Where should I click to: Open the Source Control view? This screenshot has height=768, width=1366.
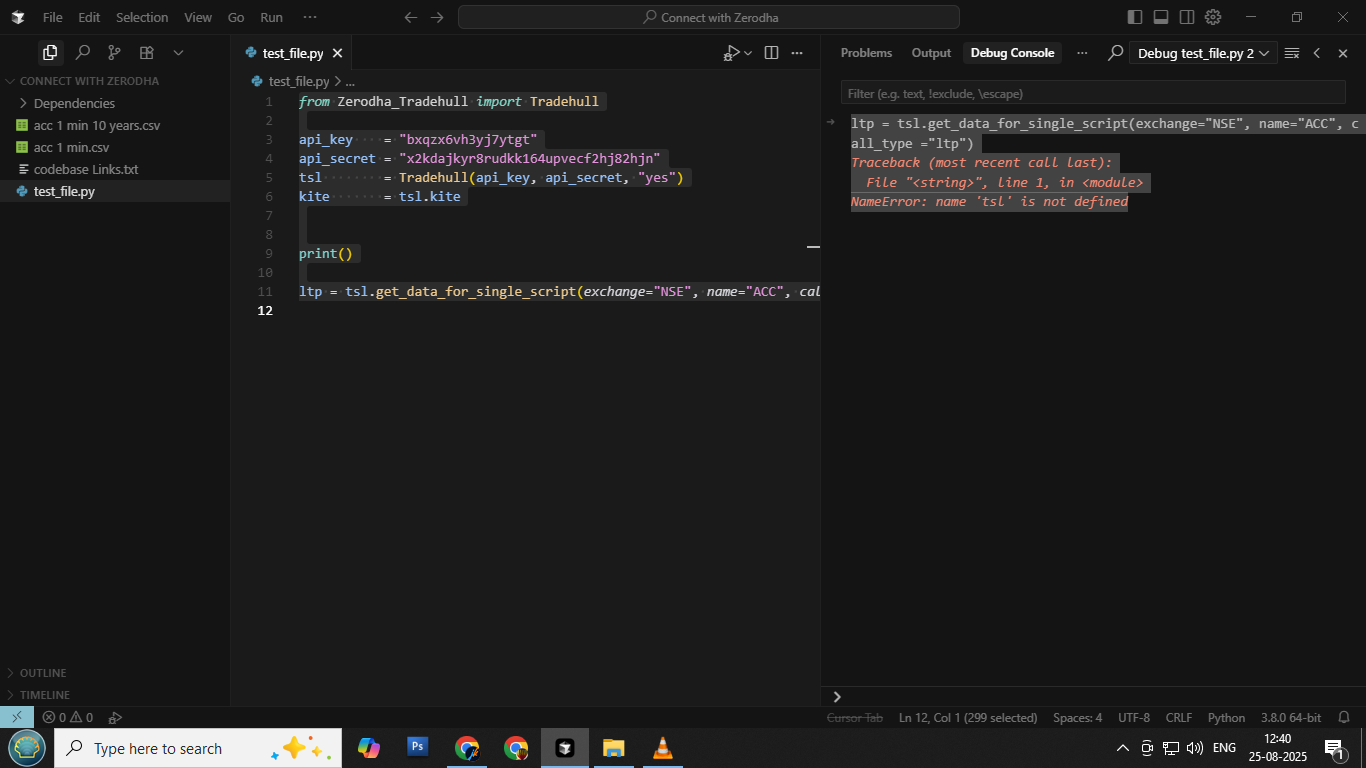click(114, 53)
